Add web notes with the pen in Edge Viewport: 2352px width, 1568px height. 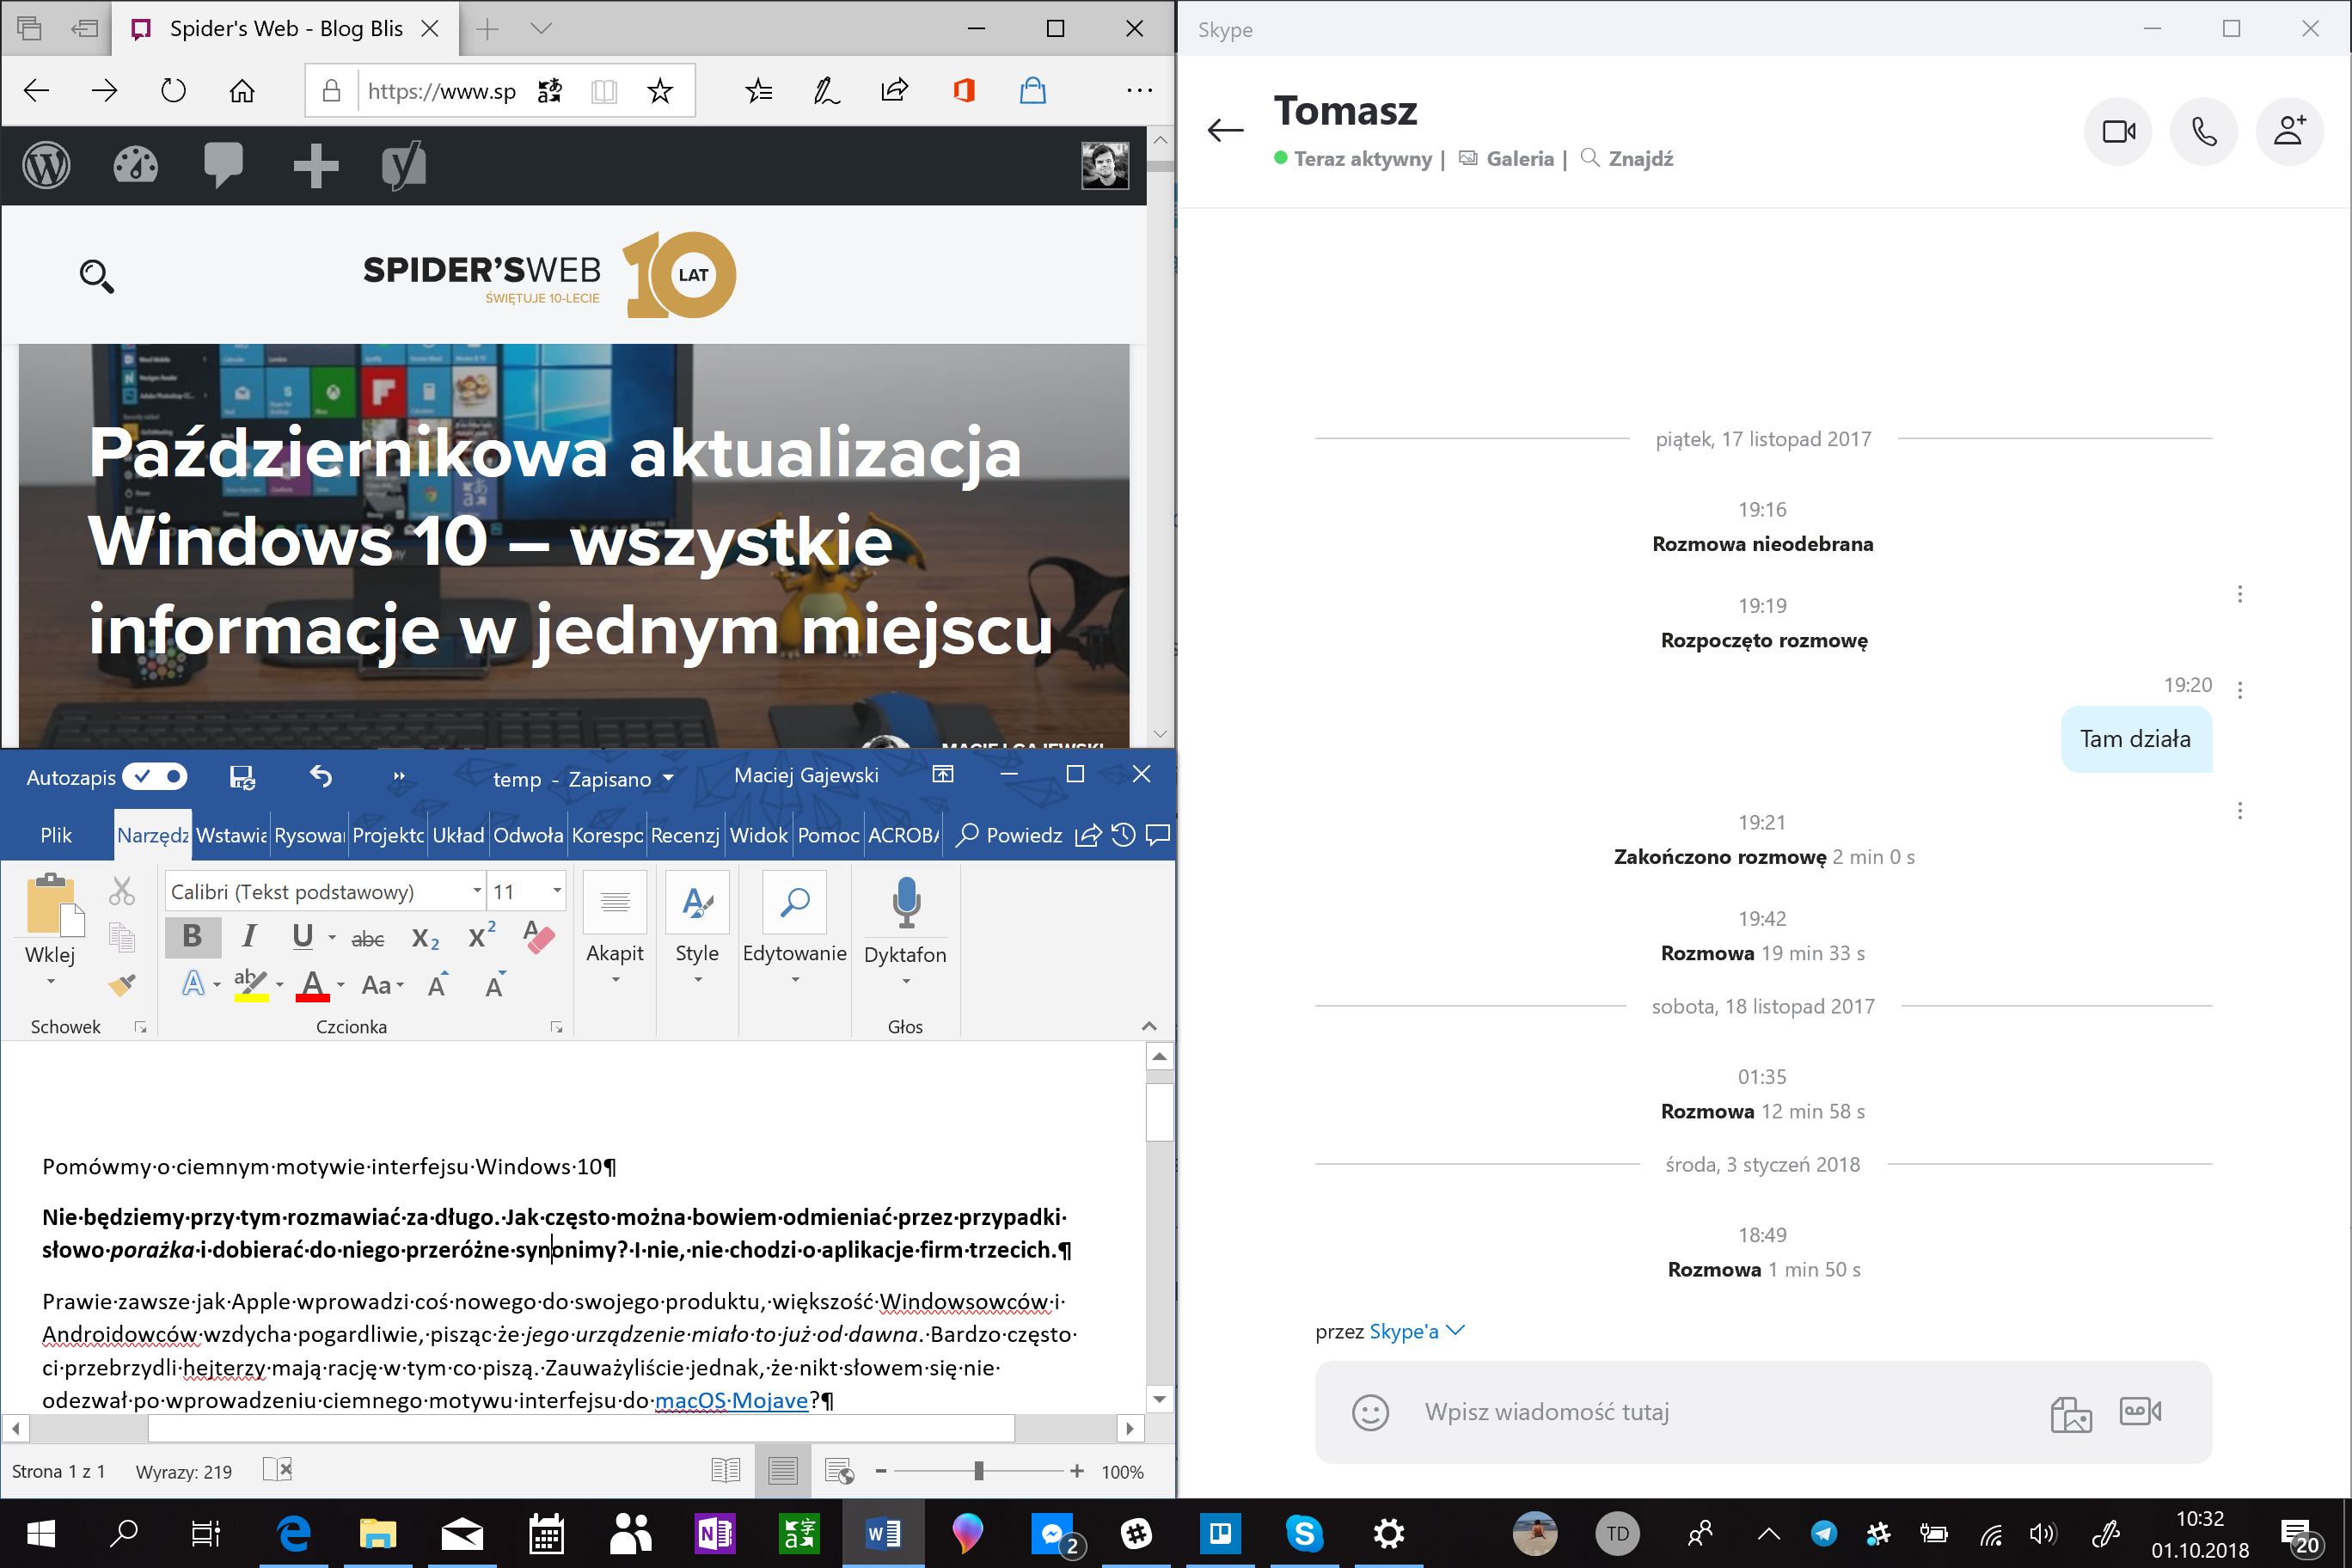pos(826,91)
